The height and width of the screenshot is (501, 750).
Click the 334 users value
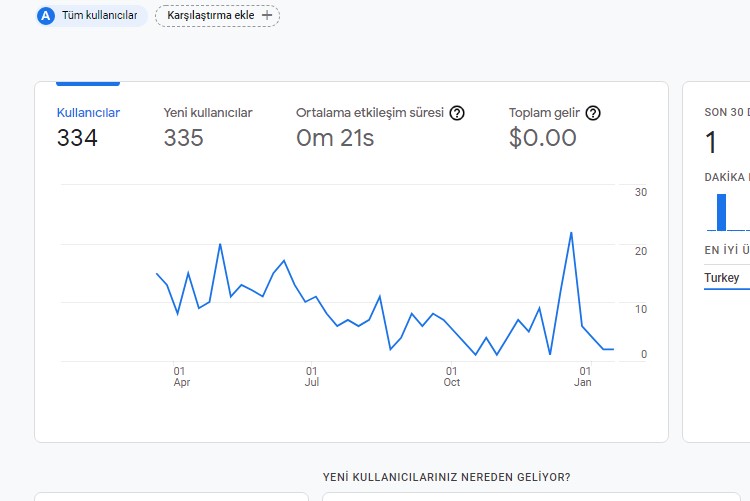click(x=77, y=138)
